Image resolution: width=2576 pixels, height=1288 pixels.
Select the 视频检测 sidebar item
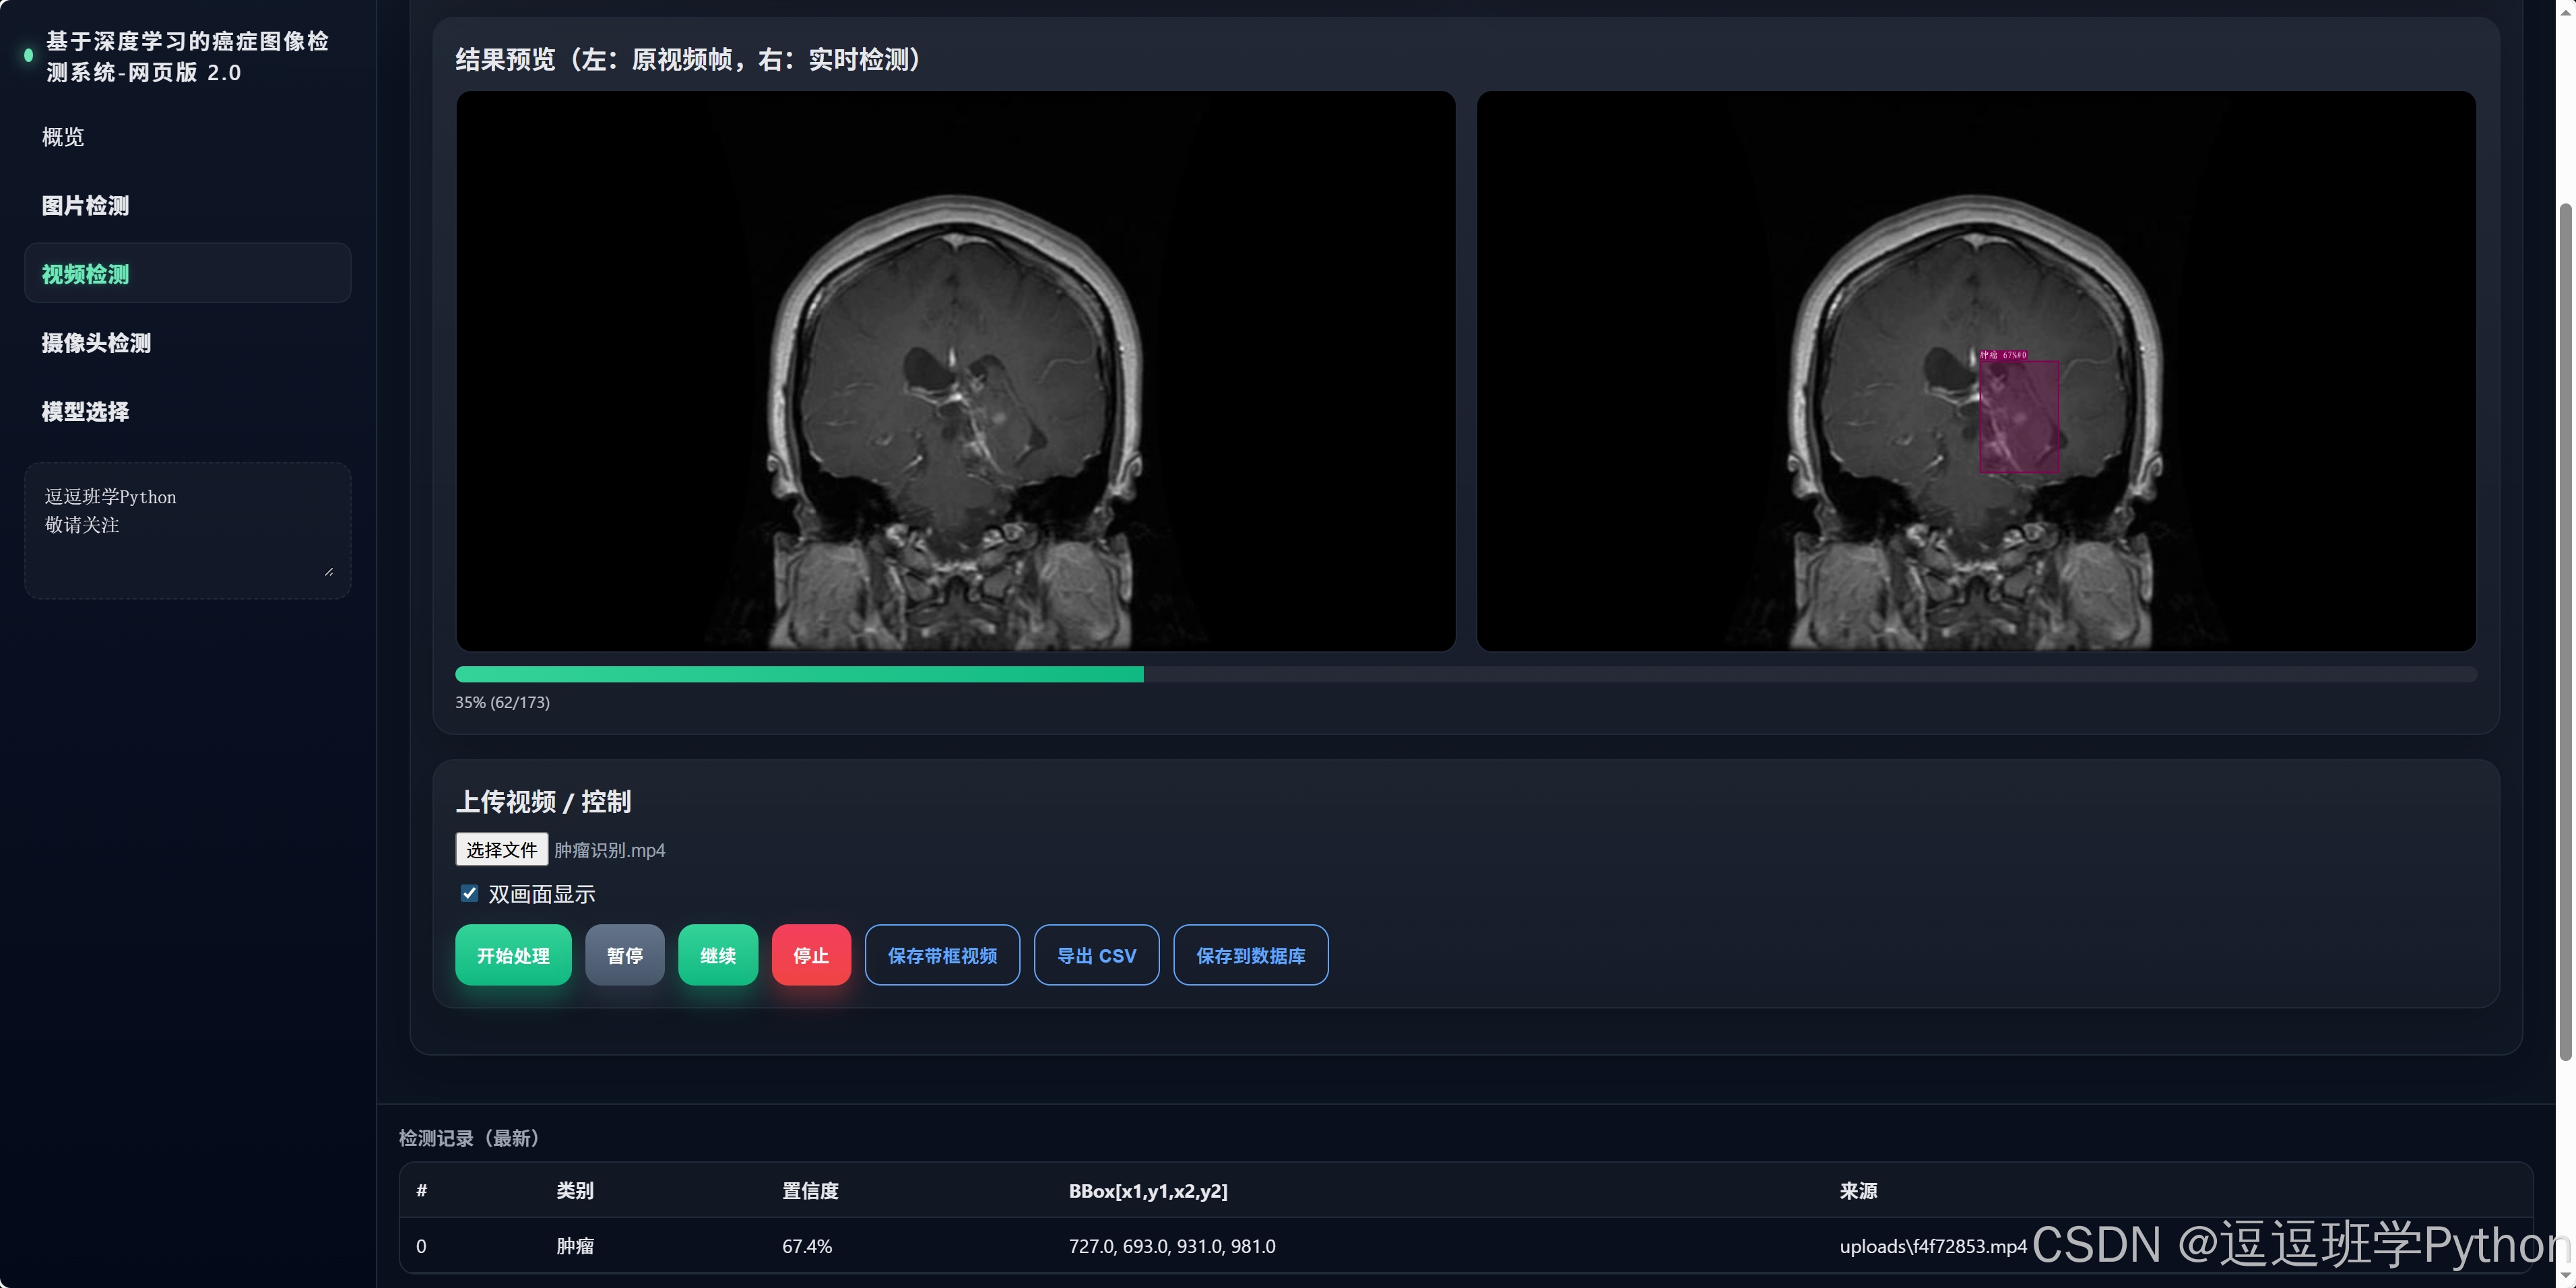pos(86,274)
